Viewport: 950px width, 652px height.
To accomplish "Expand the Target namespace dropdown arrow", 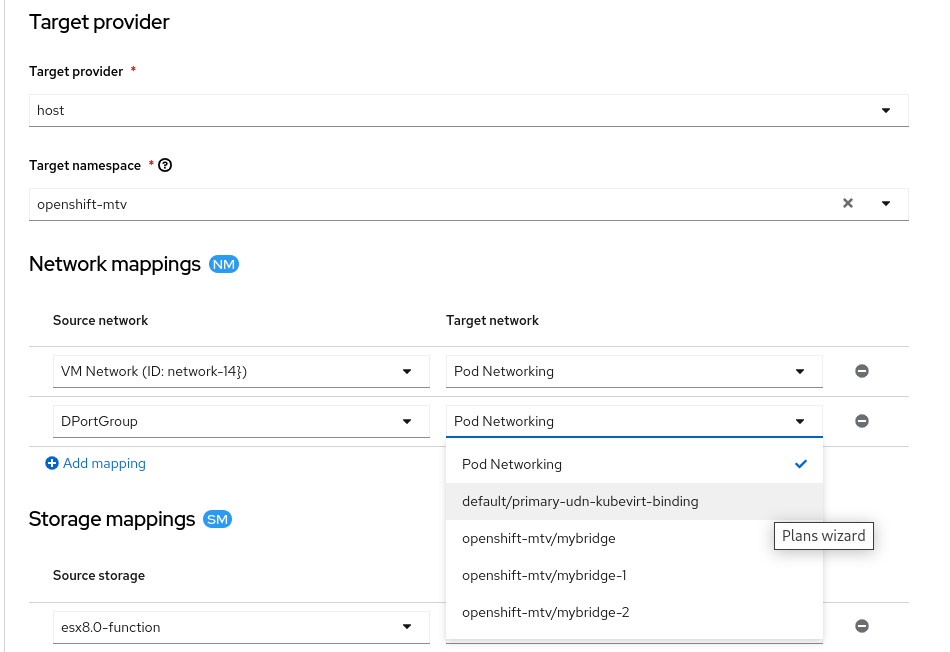I will click(x=886, y=203).
